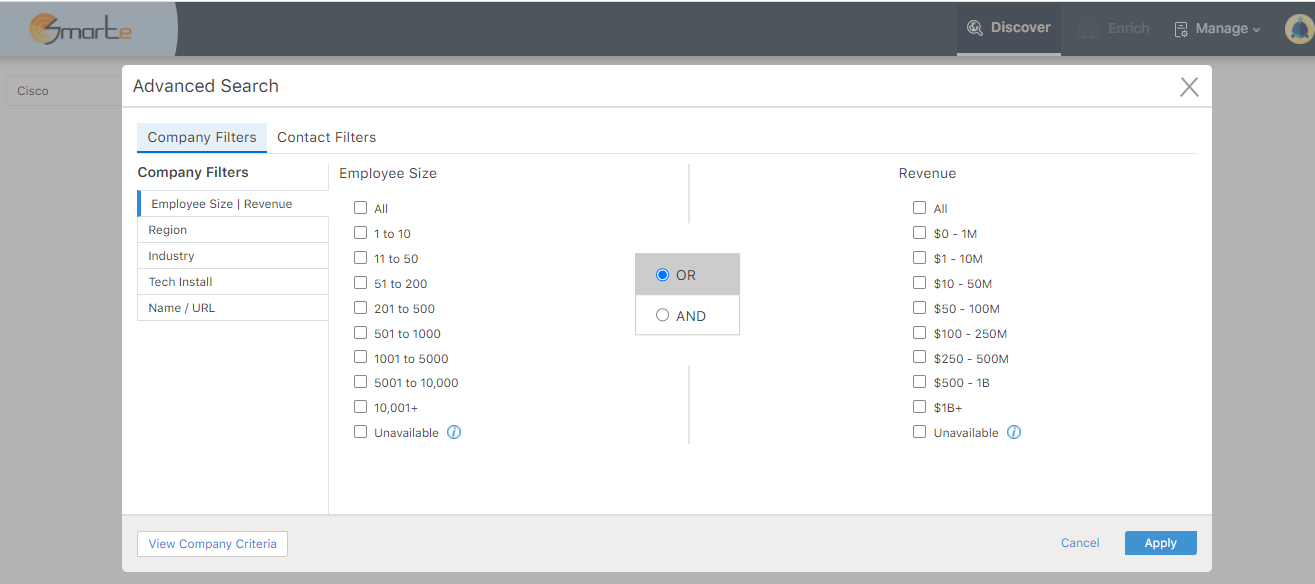1315x584 pixels.
Task: Click the Apply button
Action: [x=1160, y=542]
